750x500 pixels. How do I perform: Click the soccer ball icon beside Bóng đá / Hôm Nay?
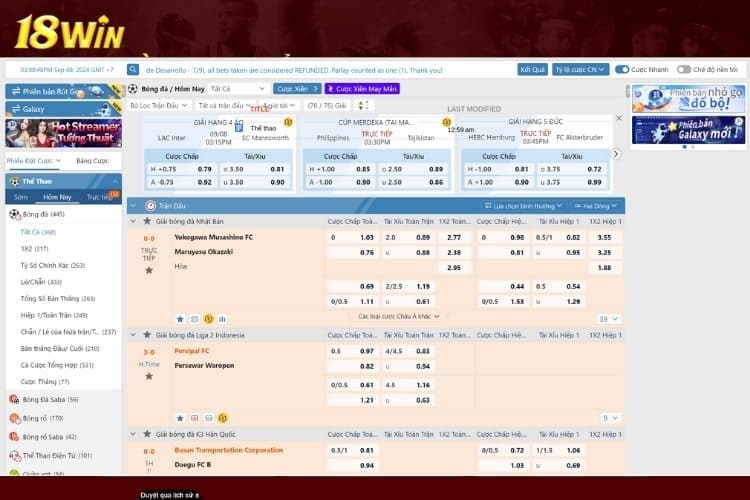(x=133, y=89)
